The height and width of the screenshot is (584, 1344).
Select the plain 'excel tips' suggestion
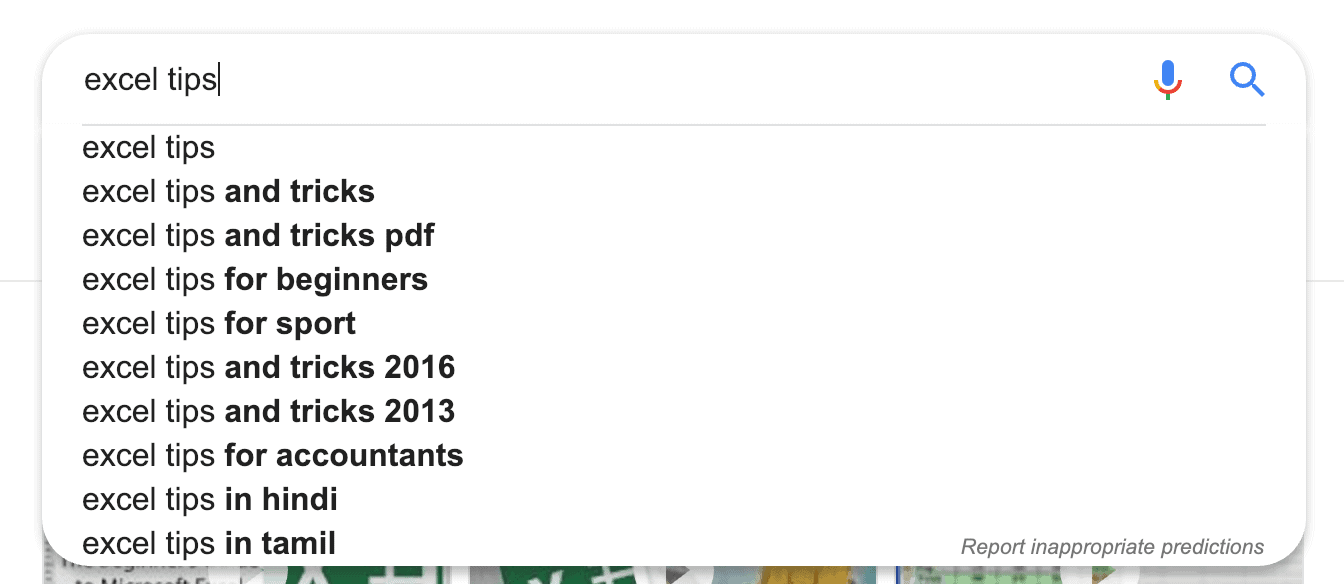tap(149, 148)
